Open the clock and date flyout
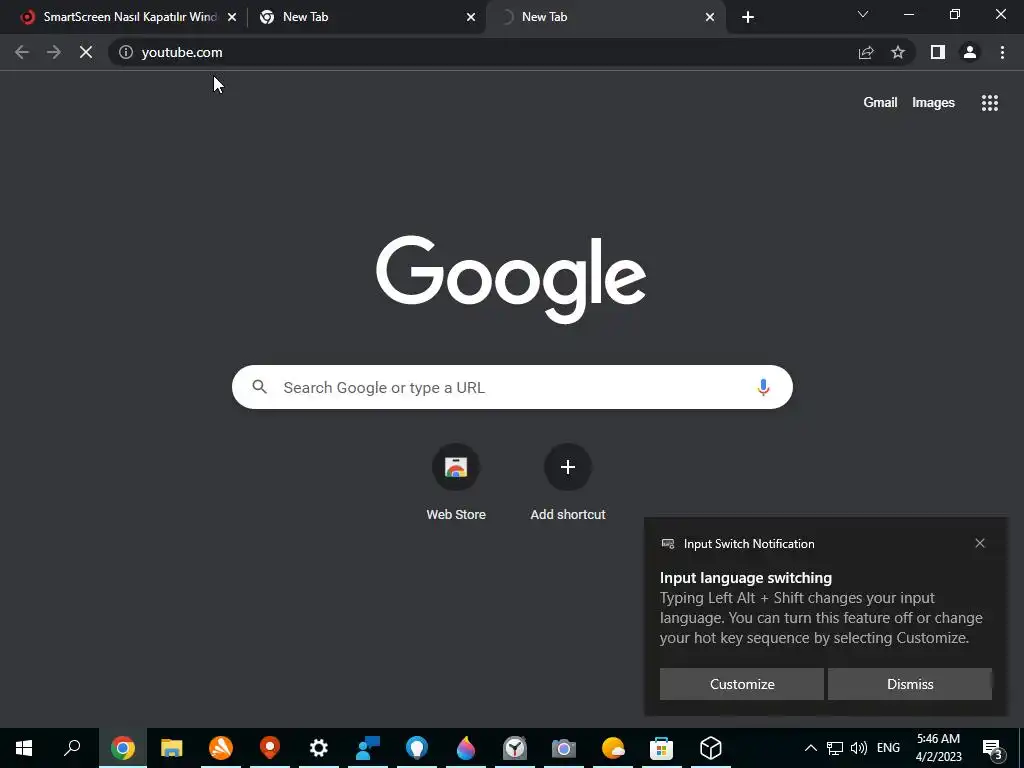Screen dimensions: 1024x768 (x=938, y=748)
